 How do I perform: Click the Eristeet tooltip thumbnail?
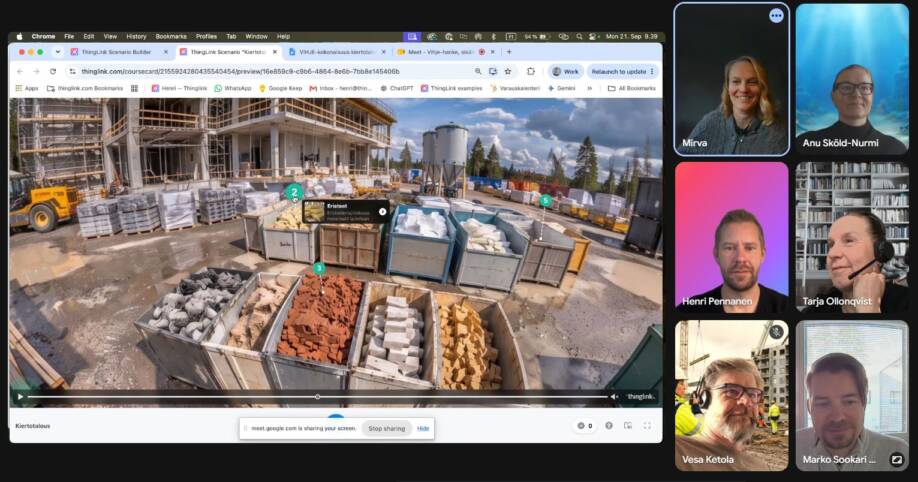(x=314, y=212)
